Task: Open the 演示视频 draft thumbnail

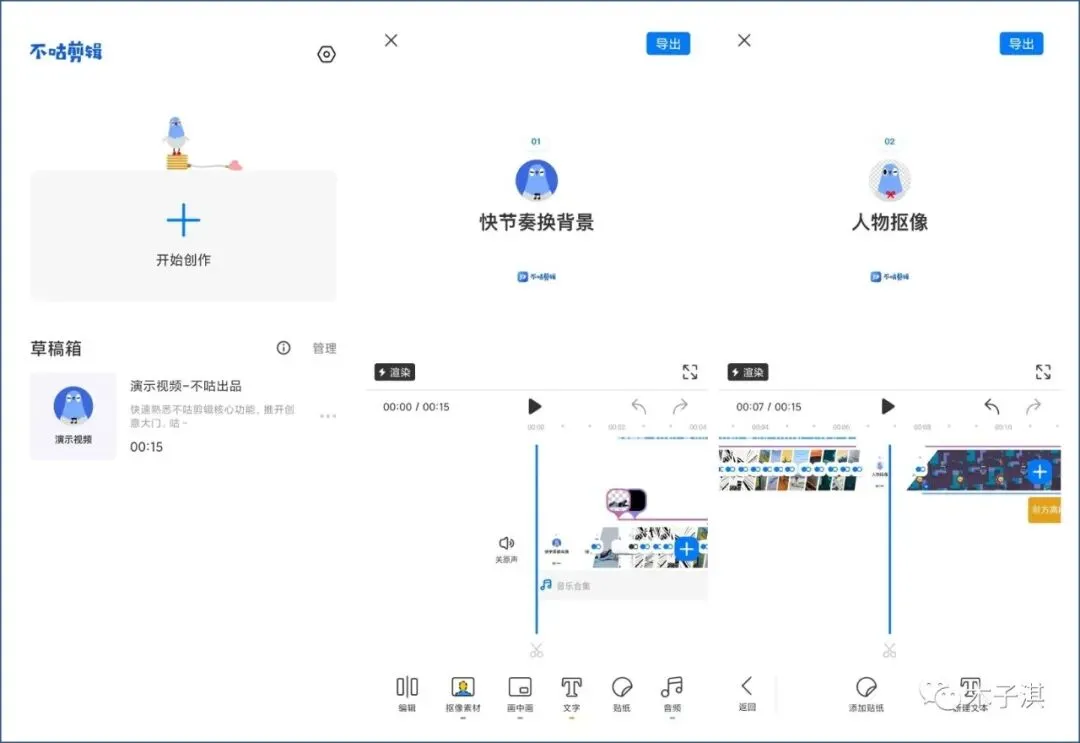Action: [x=73, y=416]
